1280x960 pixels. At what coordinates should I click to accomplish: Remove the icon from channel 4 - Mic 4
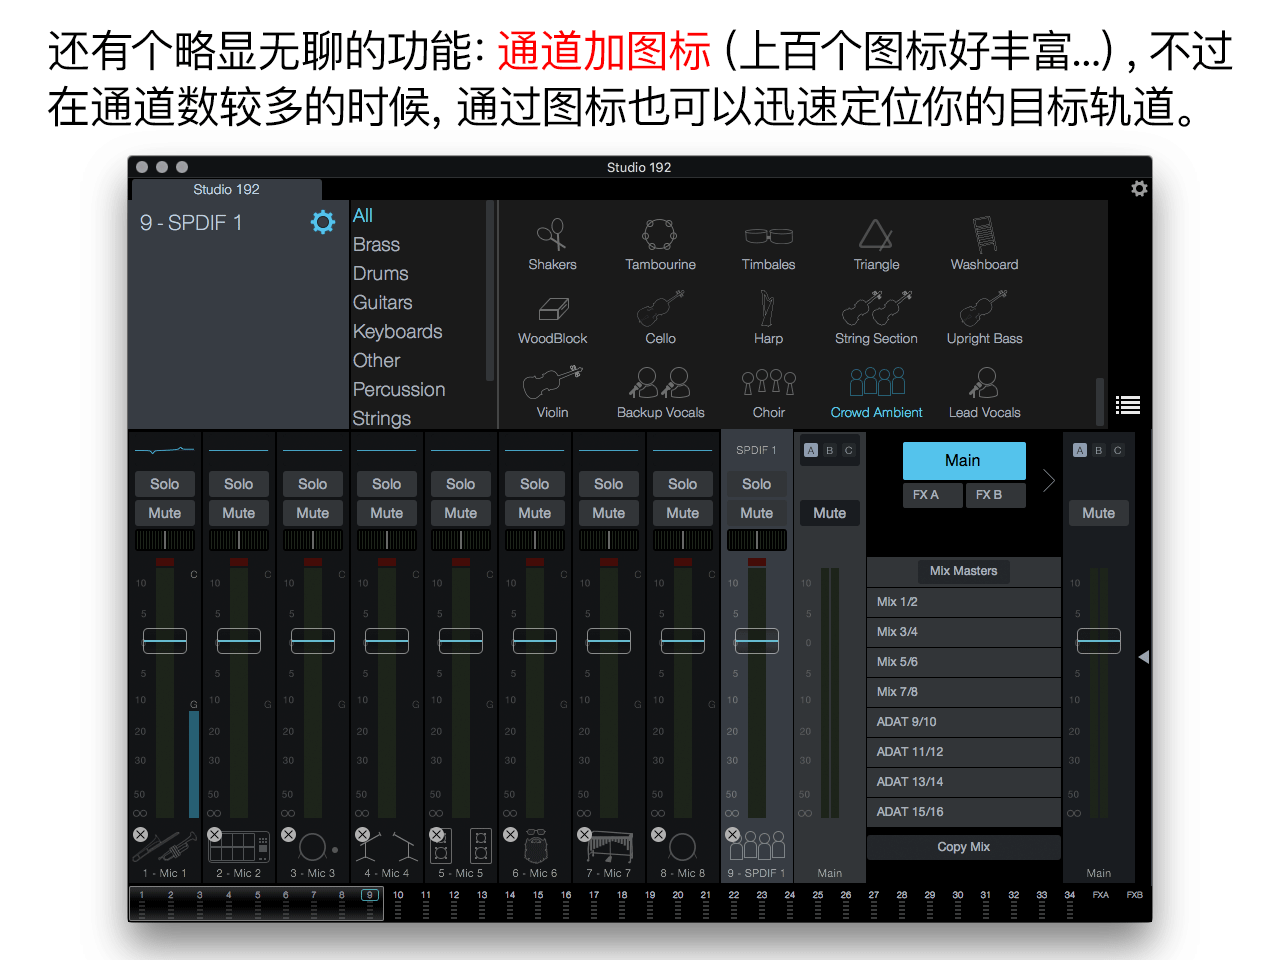click(362, 834)
